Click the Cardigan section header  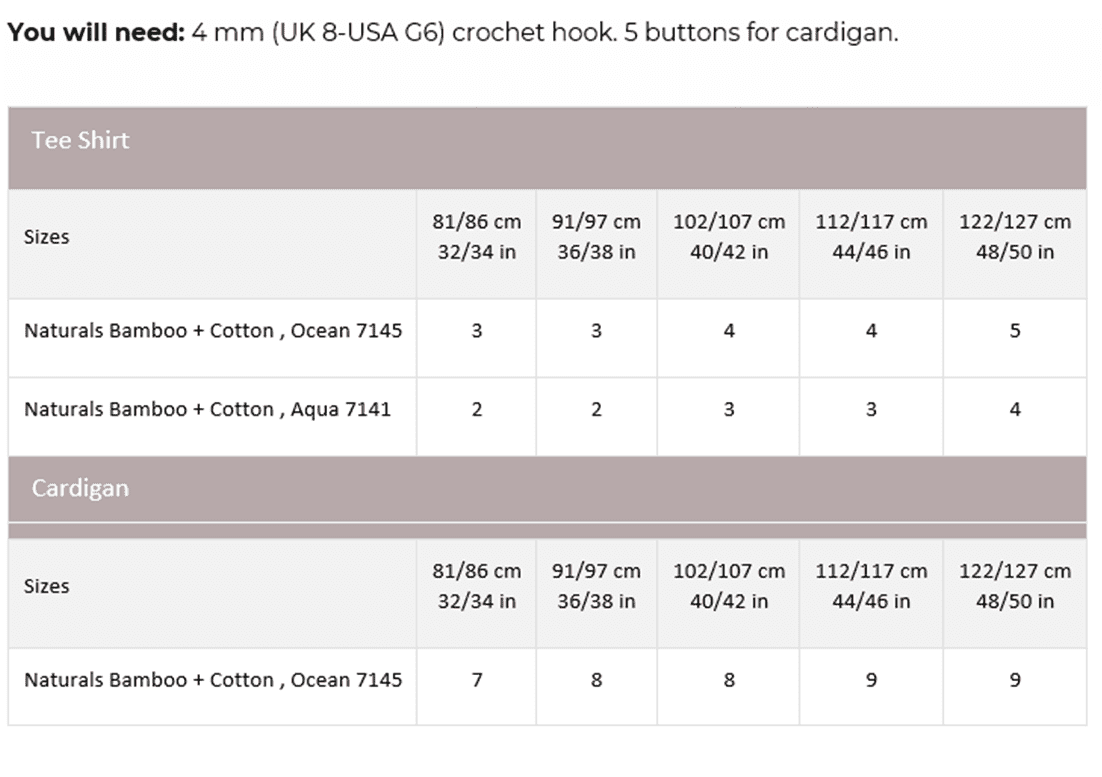[80, 488]
